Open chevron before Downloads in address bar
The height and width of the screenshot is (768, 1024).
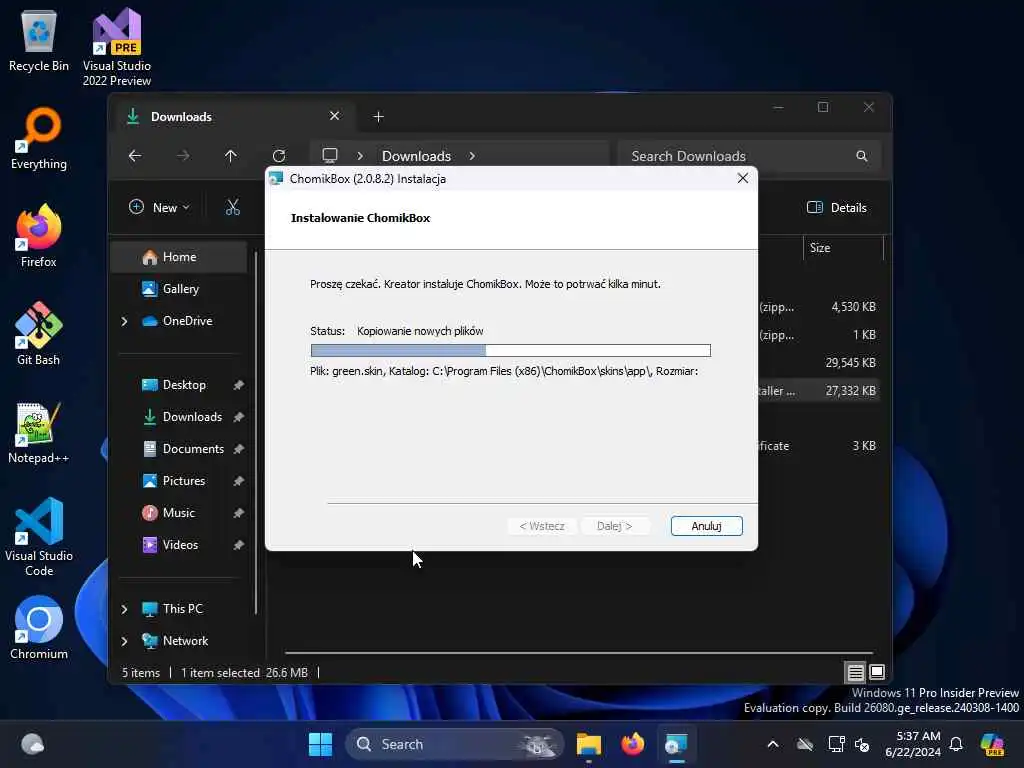(x=360, y=156)
